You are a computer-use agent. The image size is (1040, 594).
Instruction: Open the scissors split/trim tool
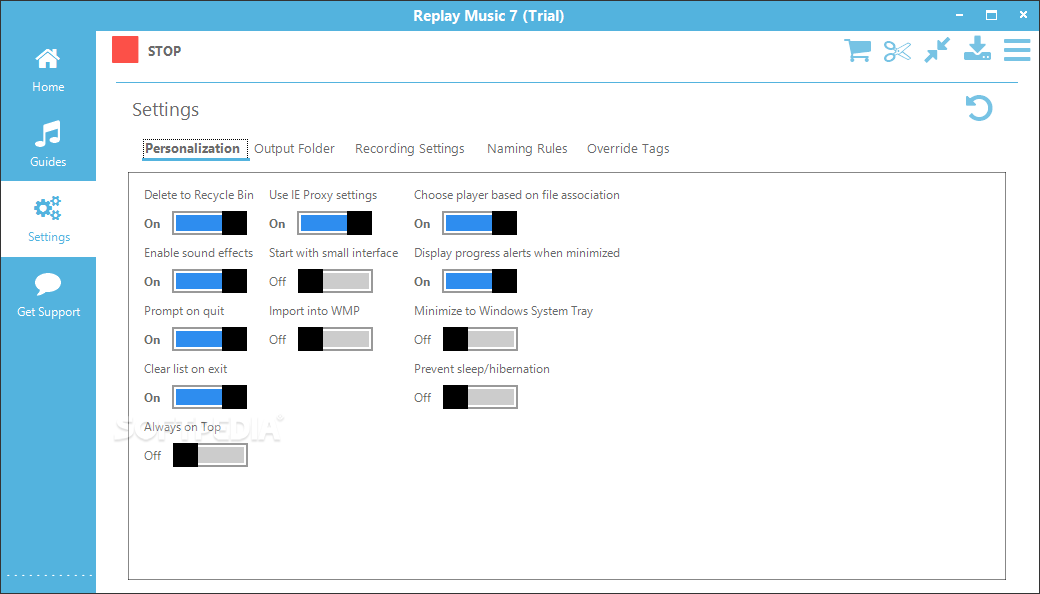tap(897, 51)
